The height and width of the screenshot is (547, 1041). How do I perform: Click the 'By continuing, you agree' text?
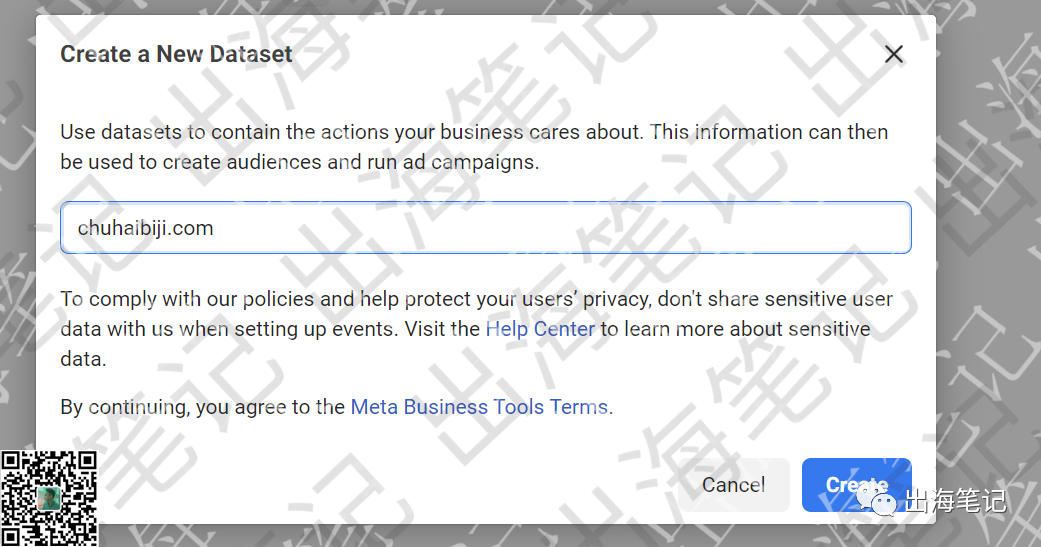pos(202,407)
